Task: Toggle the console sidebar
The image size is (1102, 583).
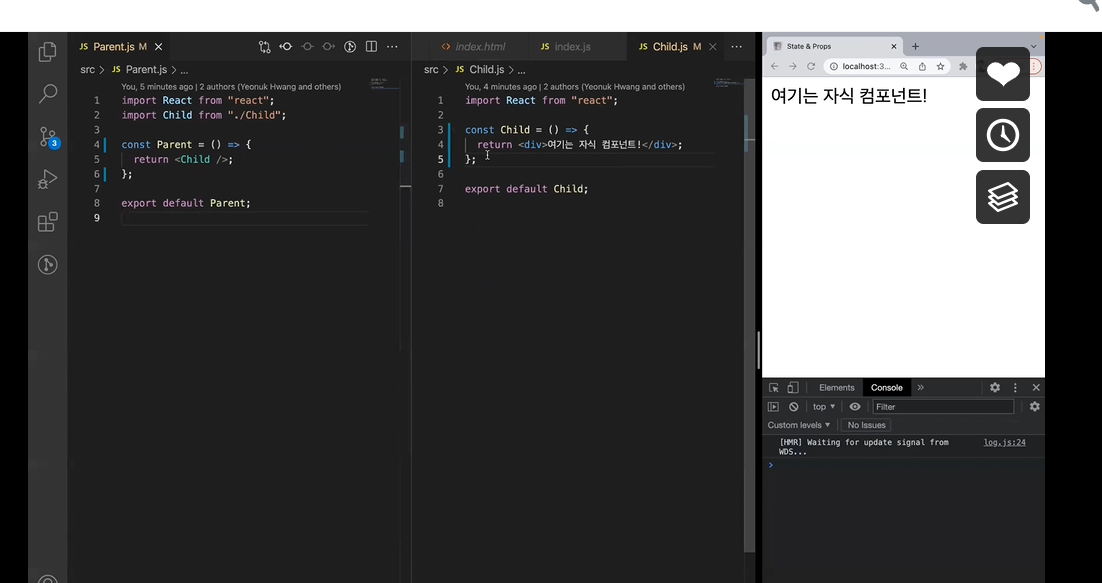Action: point(773,407)
